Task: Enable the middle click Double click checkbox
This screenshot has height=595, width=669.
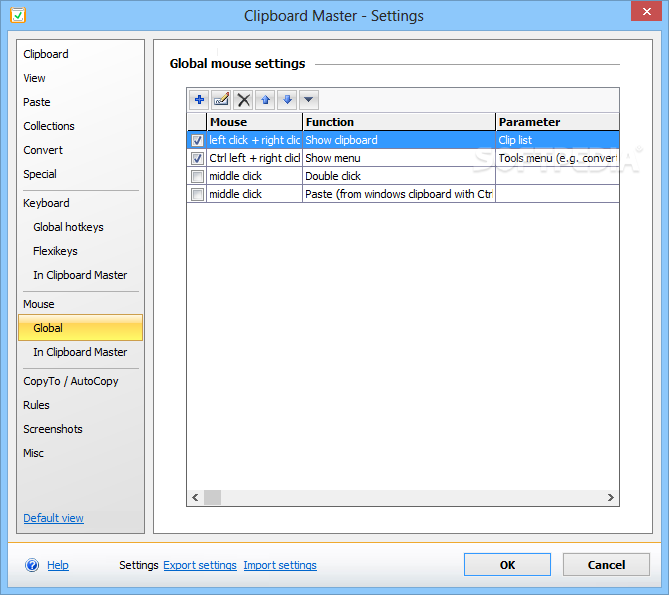Action: pos(197,176)
